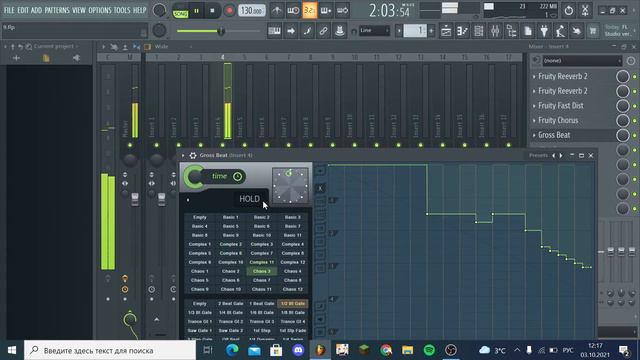Viewport: 640px width, 360px height.
Task: Toggle Fruity Chorus slot enable LED
Action: pyautogui.click(x=635, y=120)
